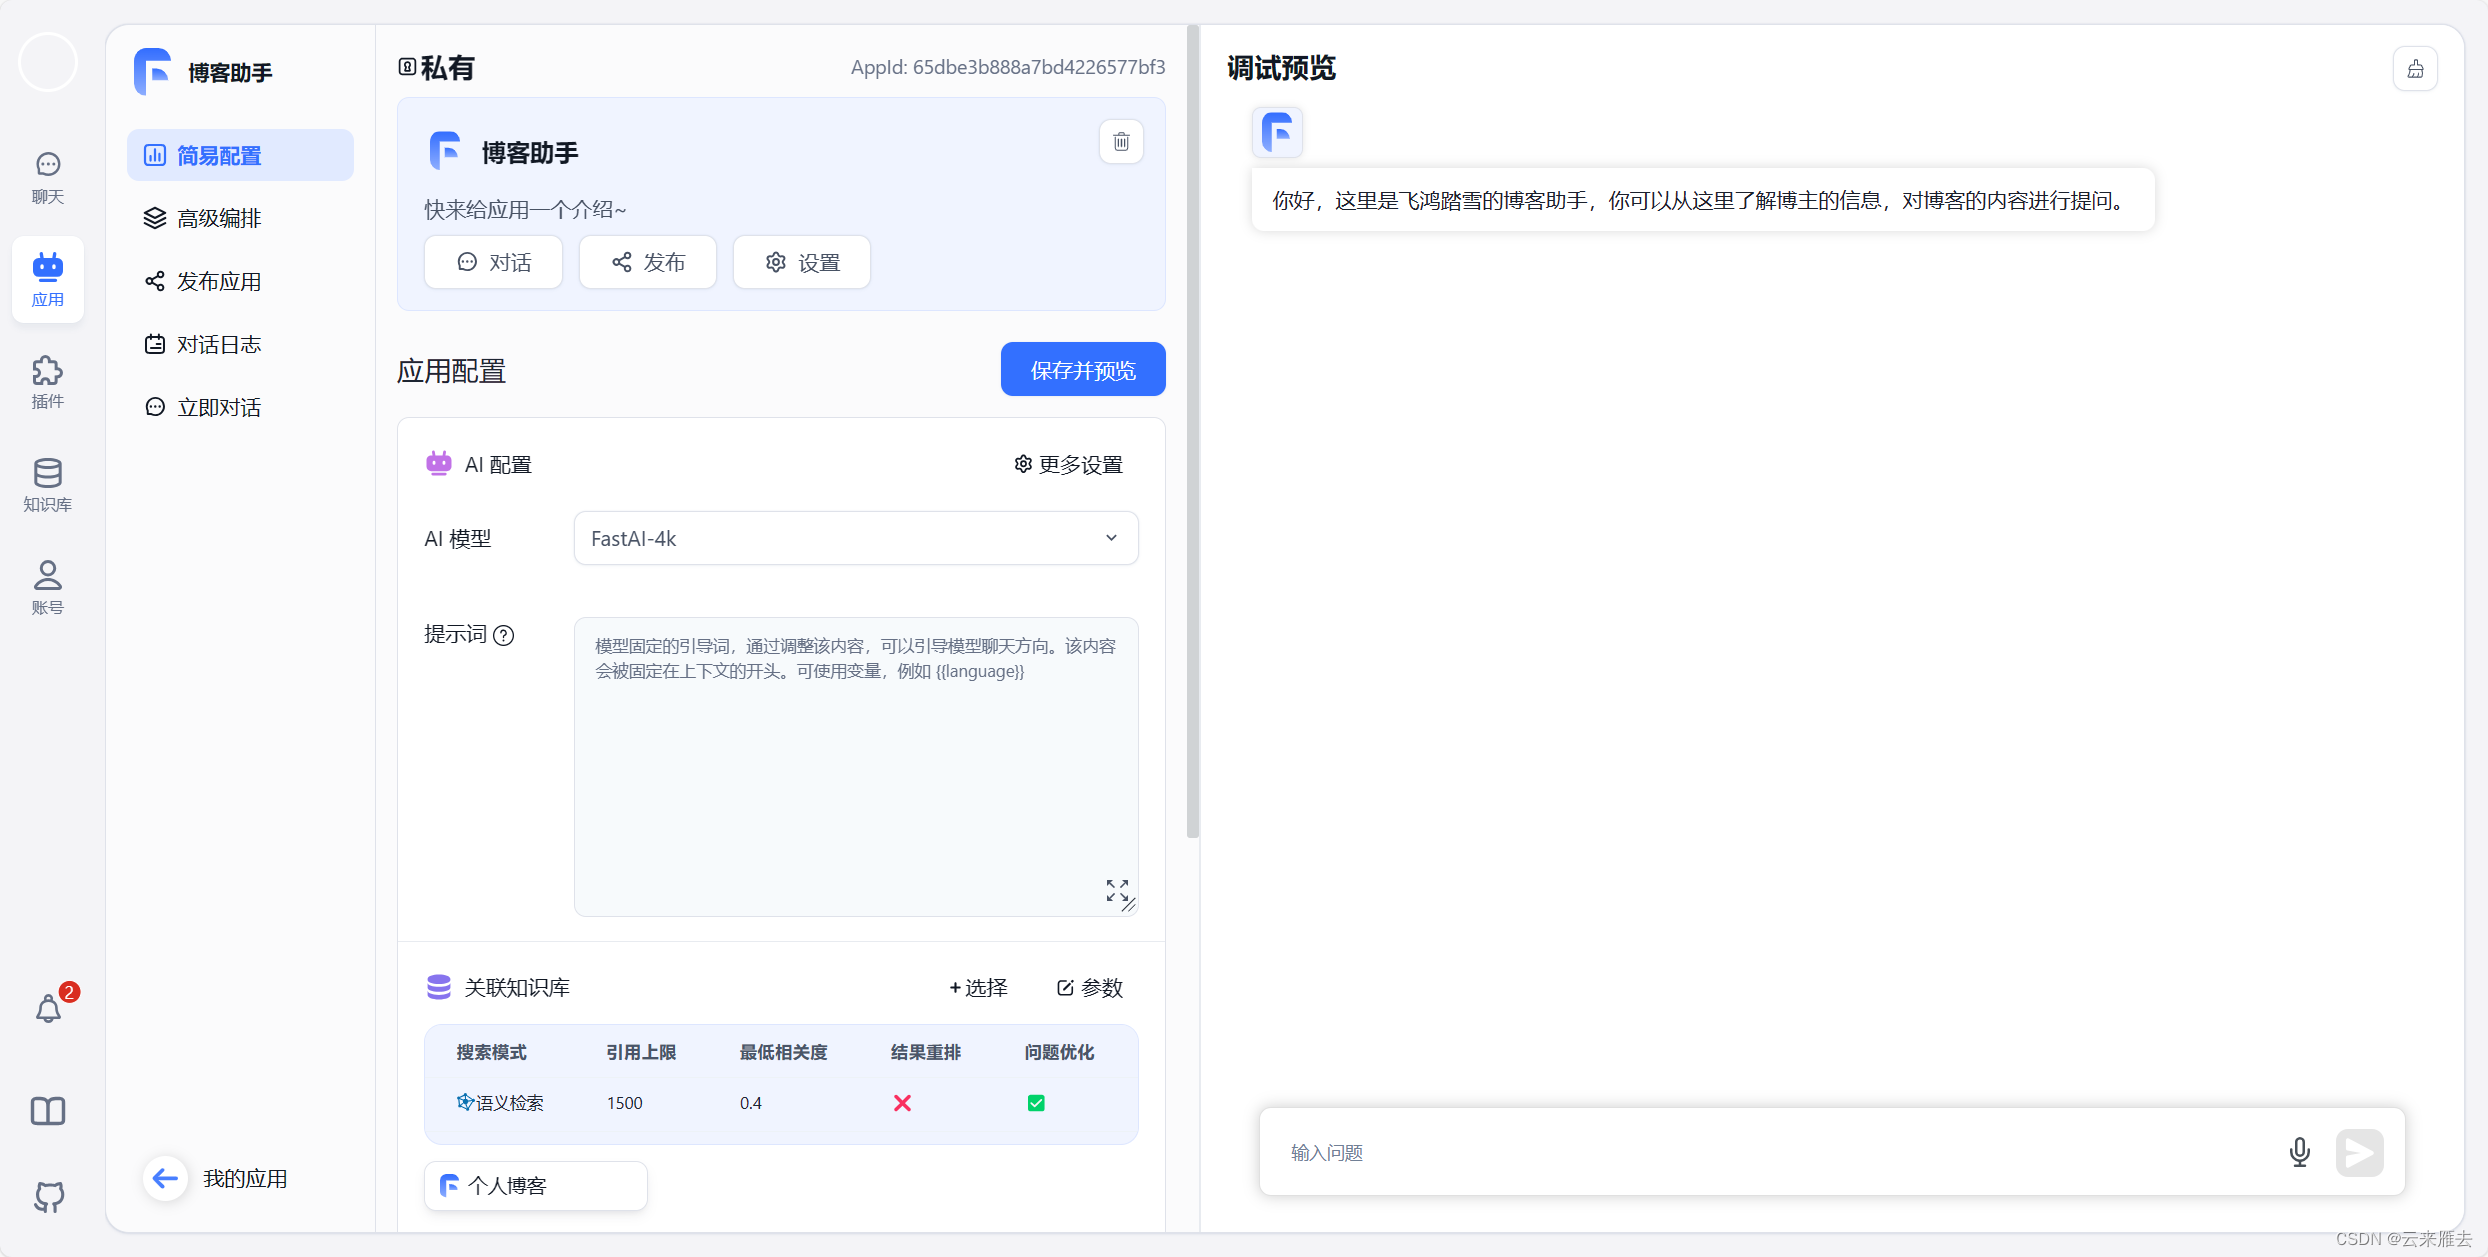Click the help icon next to 提示词

point(504,635)
